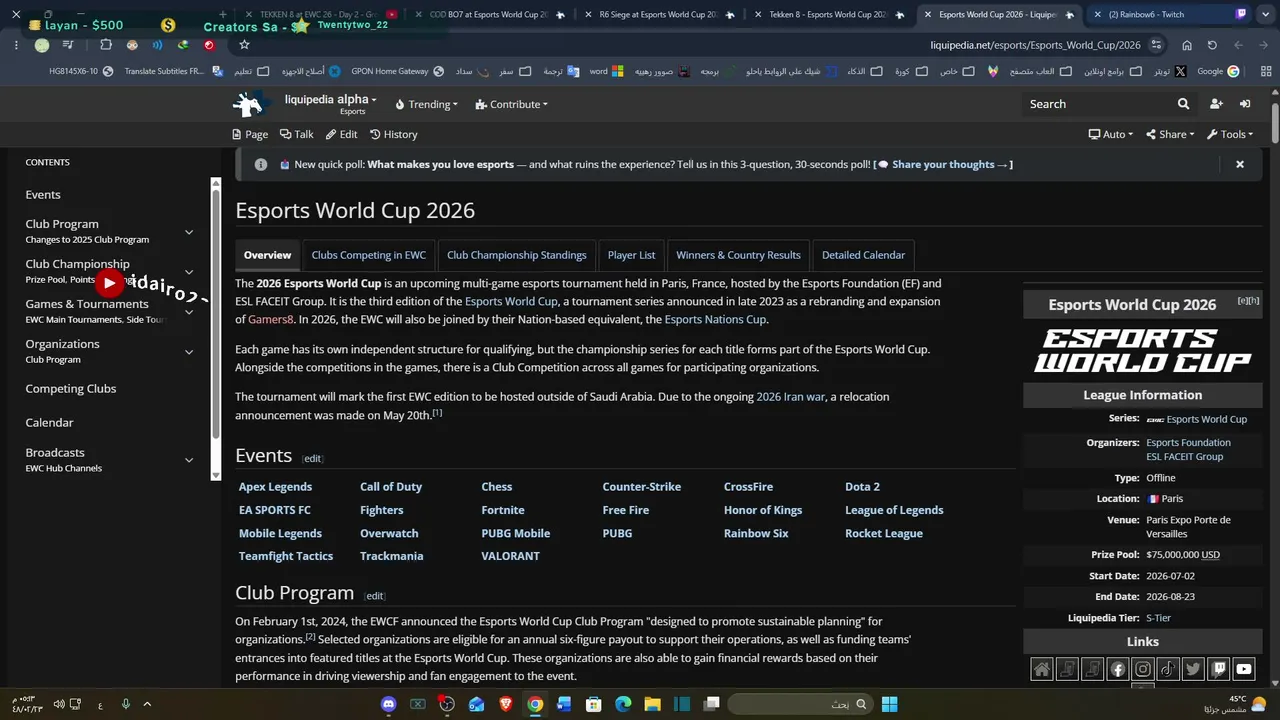Click the Talk page link
This screenshot has width=1280, height=720.
297,134
